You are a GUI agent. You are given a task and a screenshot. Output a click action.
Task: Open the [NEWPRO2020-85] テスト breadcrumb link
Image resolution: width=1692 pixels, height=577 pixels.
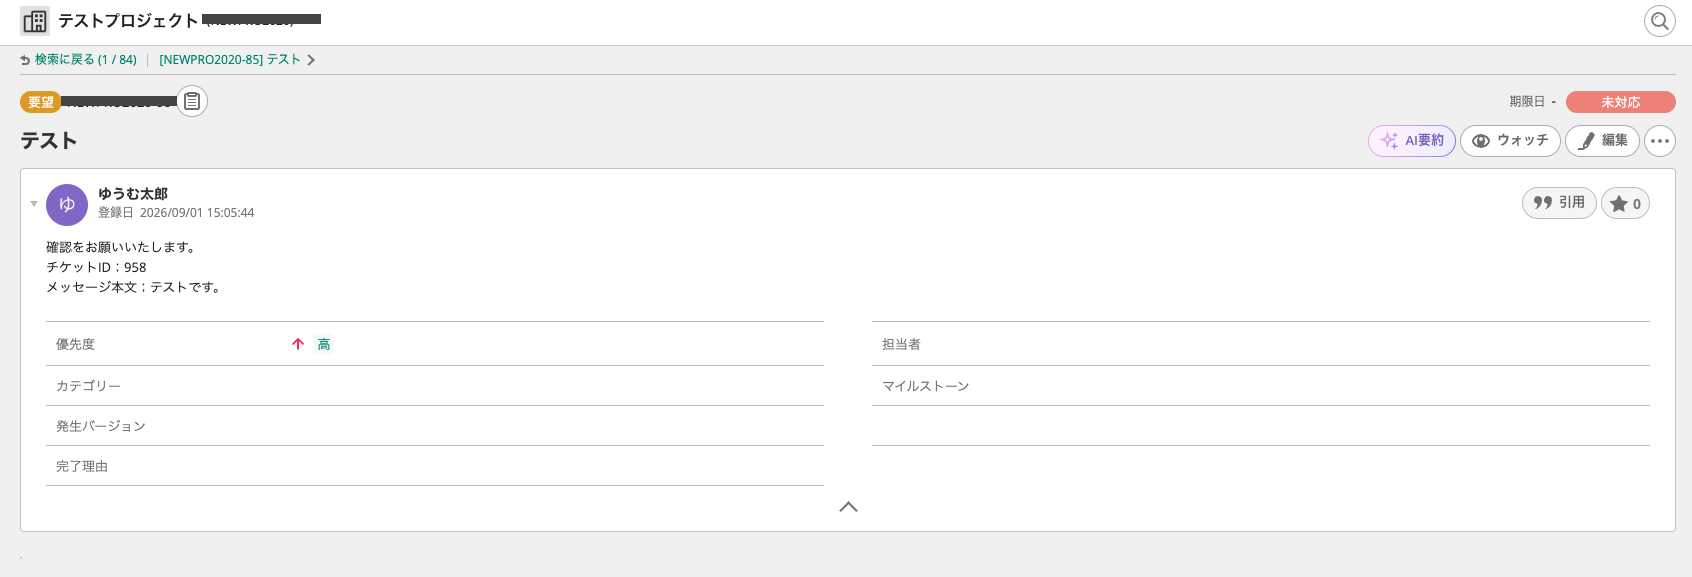click(x=230, y=60)
